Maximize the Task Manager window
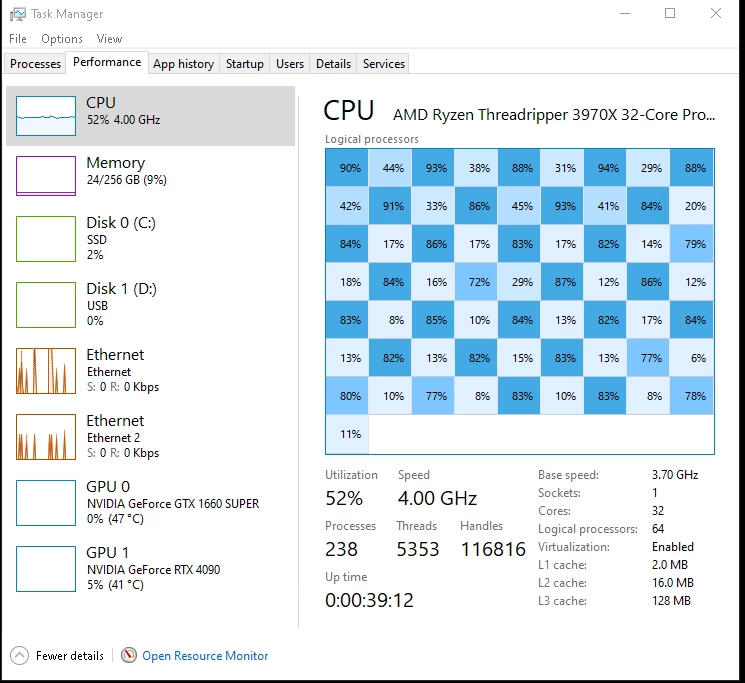The height and width of the screenshot is (683, 745). [x=670, y=13]
